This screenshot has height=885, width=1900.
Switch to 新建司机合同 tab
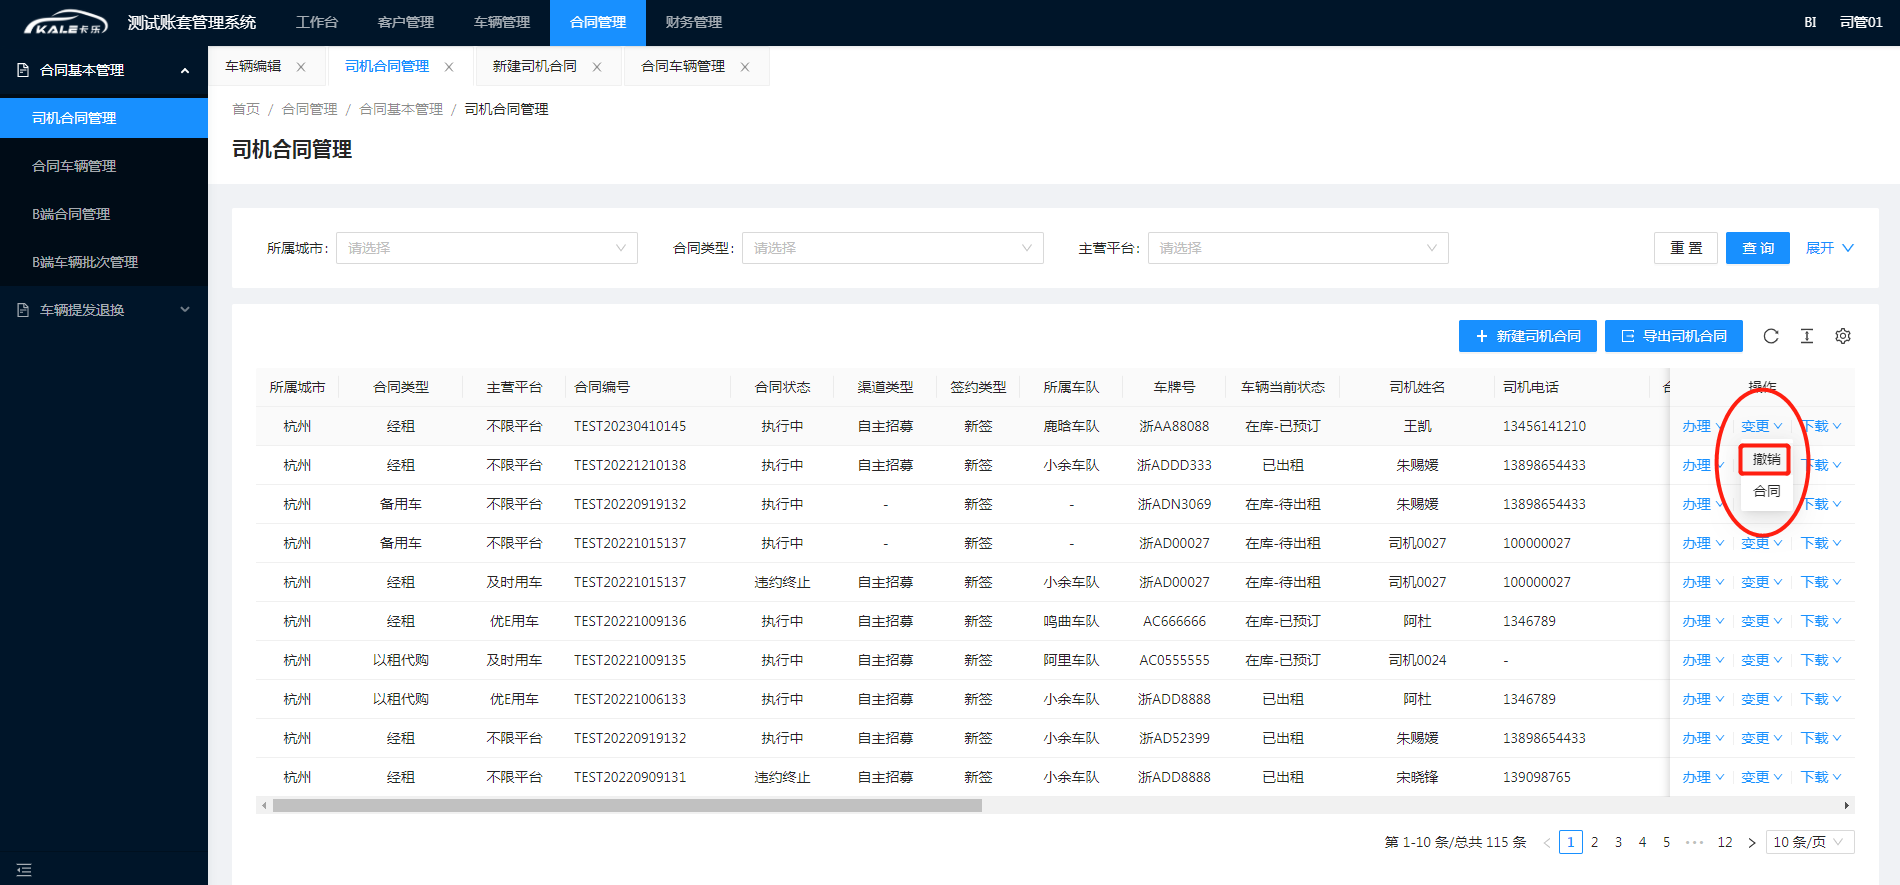pos(534,66)
